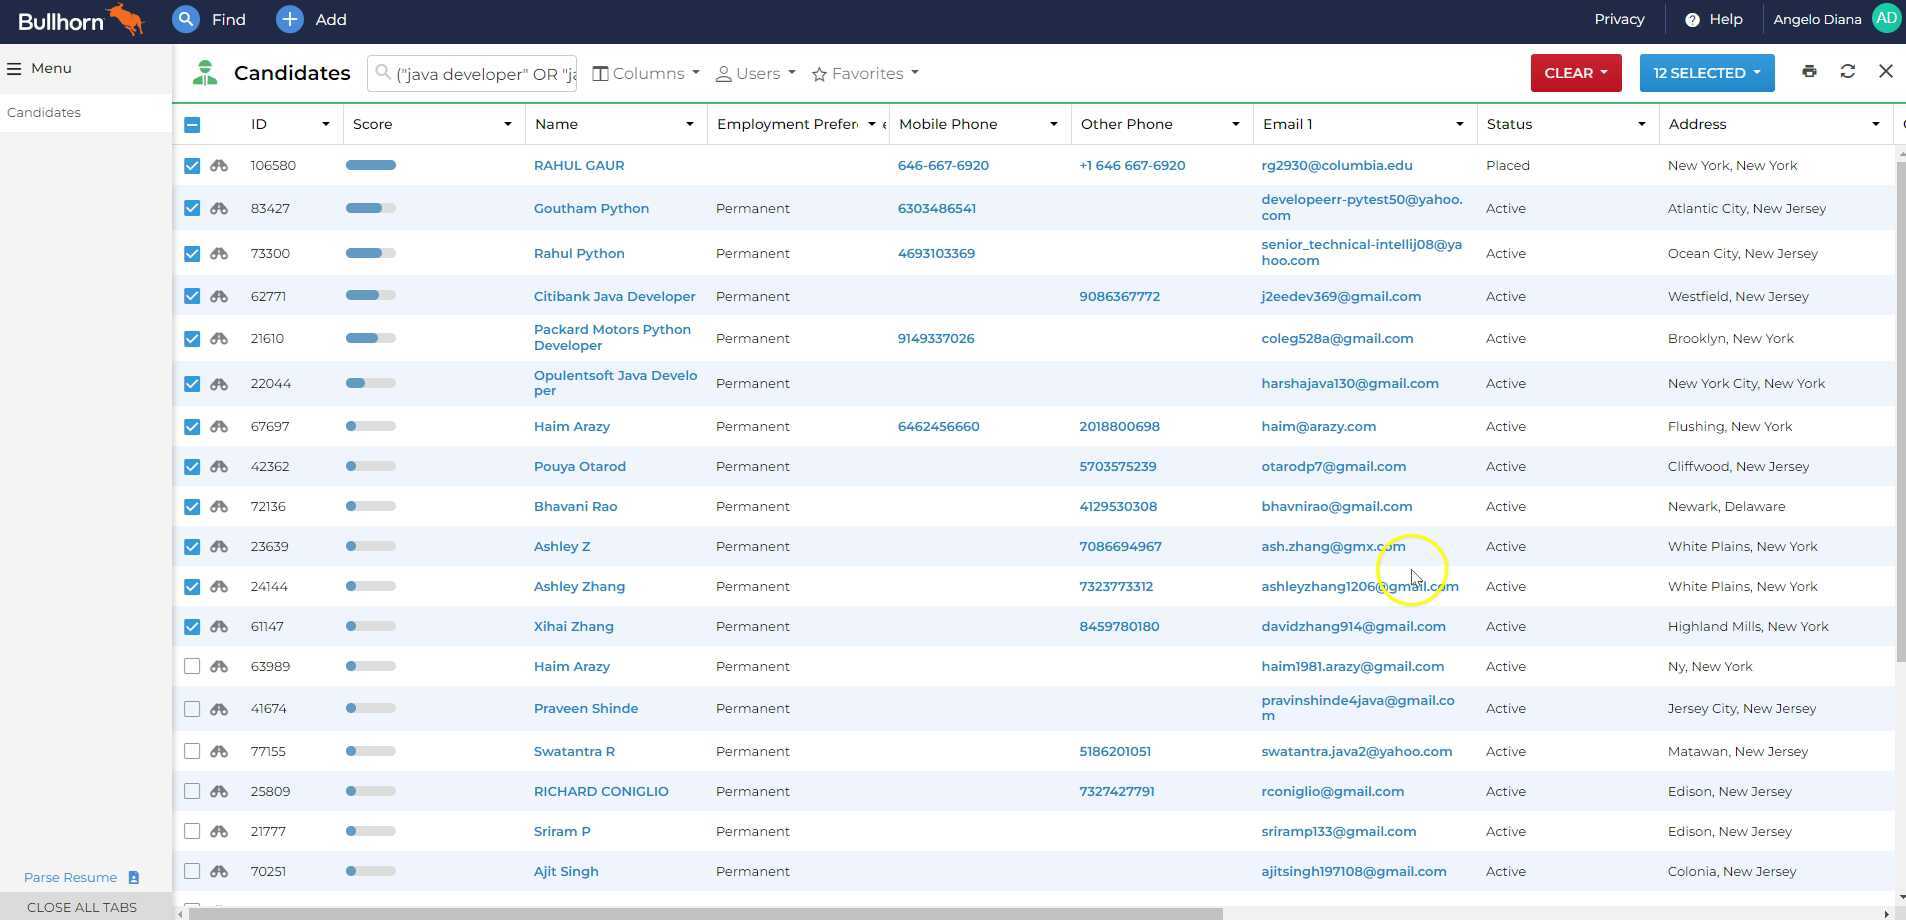Viewport: 1906px width, 920px height.
Task: Click the score bar for Pouya Otarod
Action: coord(371,466)
